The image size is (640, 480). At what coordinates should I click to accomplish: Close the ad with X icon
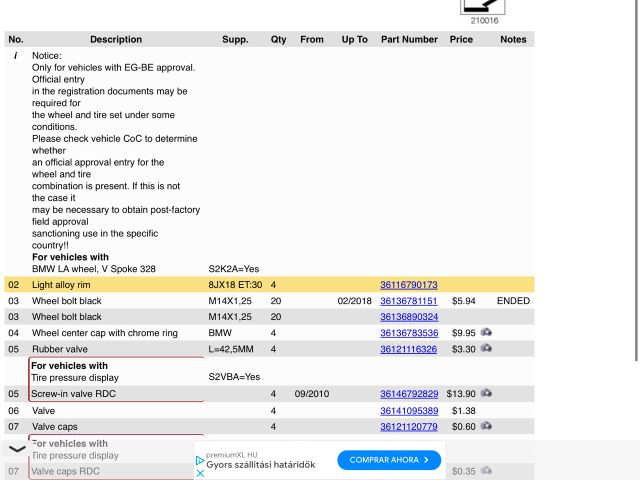[200, 473]
